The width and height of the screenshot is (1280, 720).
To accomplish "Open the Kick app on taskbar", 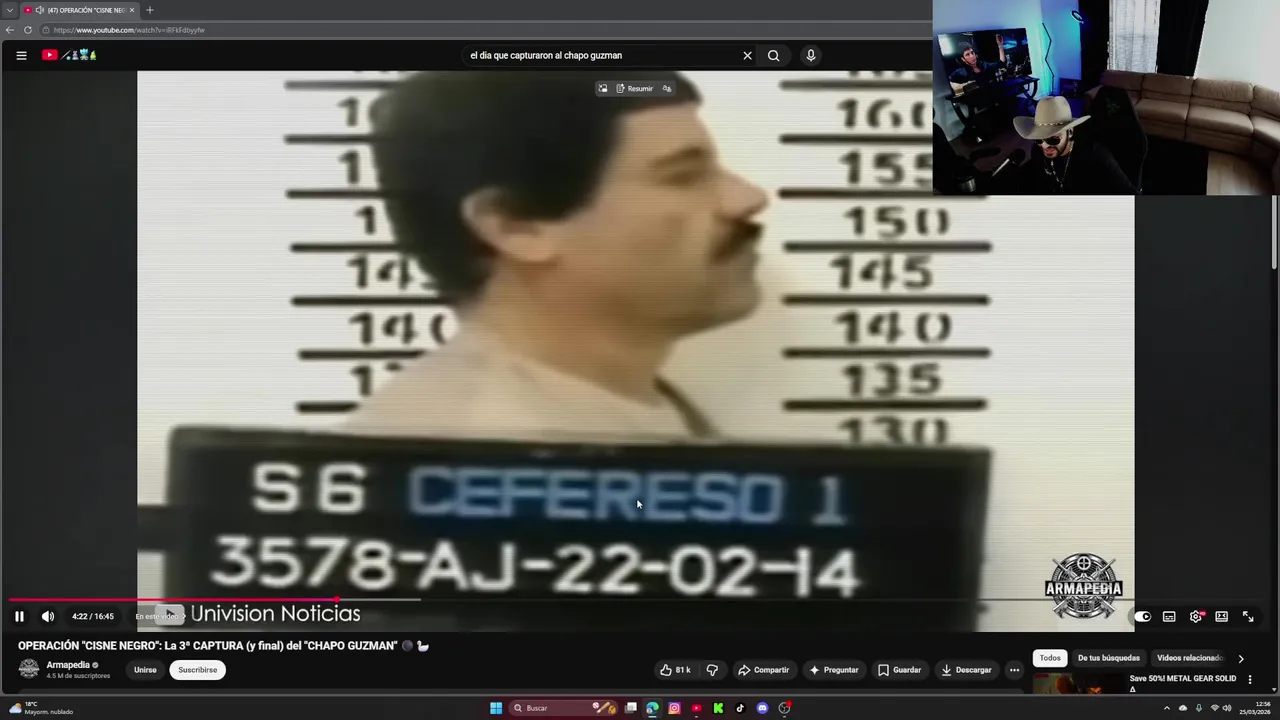I will [718, 708].
